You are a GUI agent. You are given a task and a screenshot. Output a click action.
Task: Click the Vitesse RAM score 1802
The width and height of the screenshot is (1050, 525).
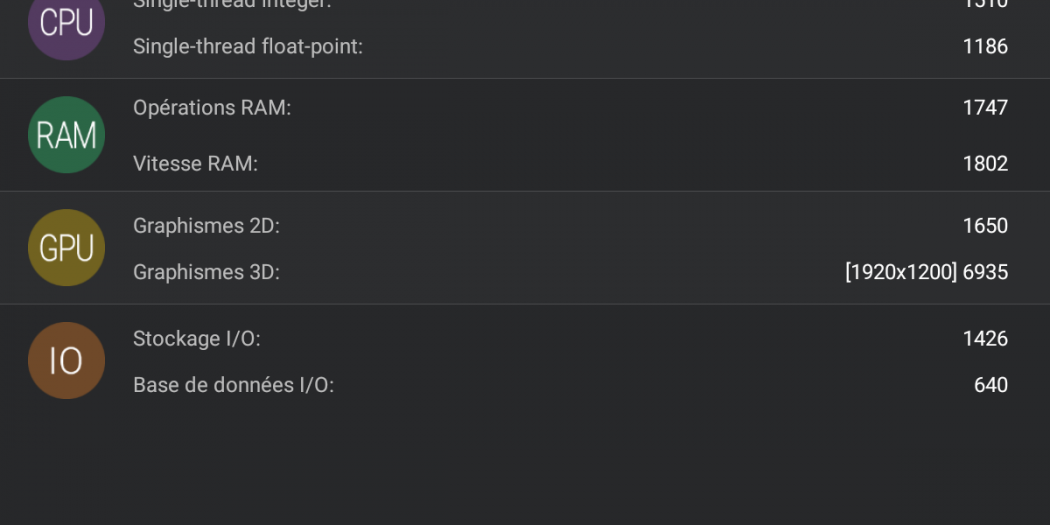tap(985, 164)
